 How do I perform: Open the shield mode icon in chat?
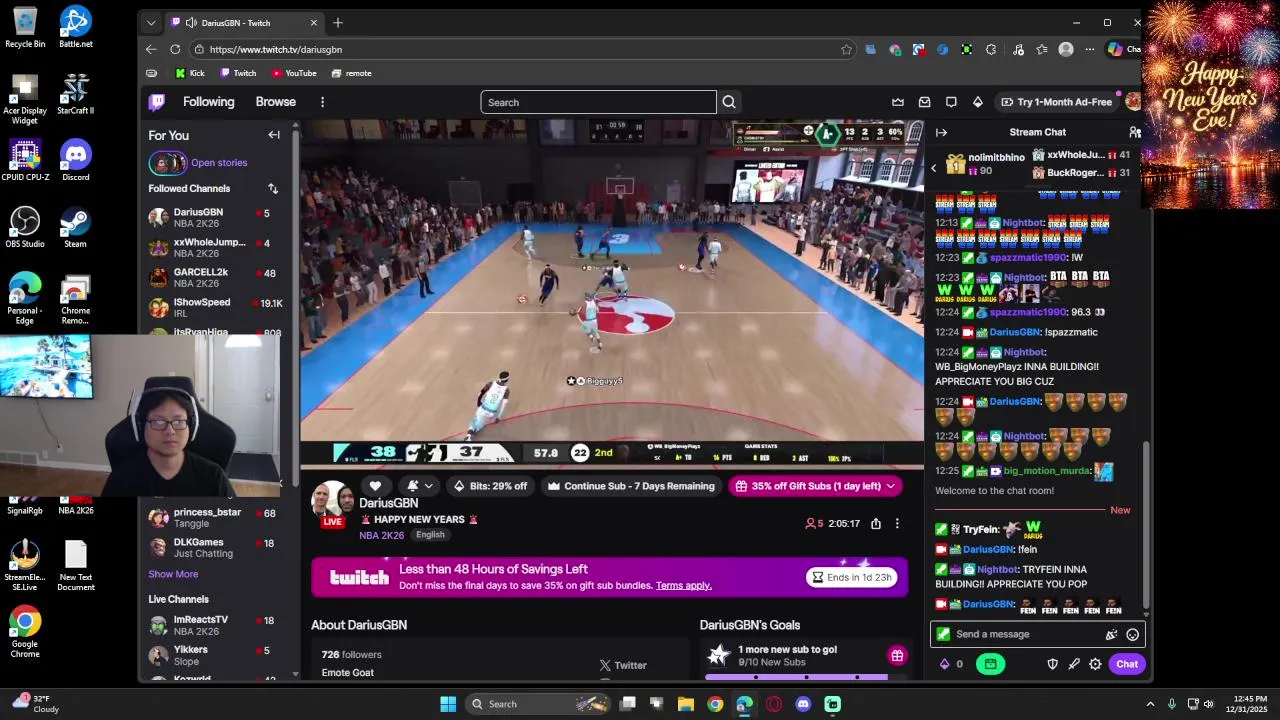[x=1052, y=664]
